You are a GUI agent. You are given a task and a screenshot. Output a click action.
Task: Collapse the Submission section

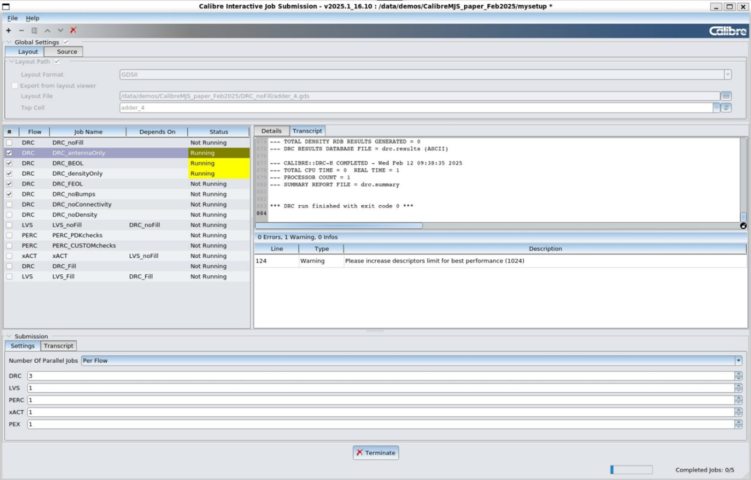click(x=9, y=336)
